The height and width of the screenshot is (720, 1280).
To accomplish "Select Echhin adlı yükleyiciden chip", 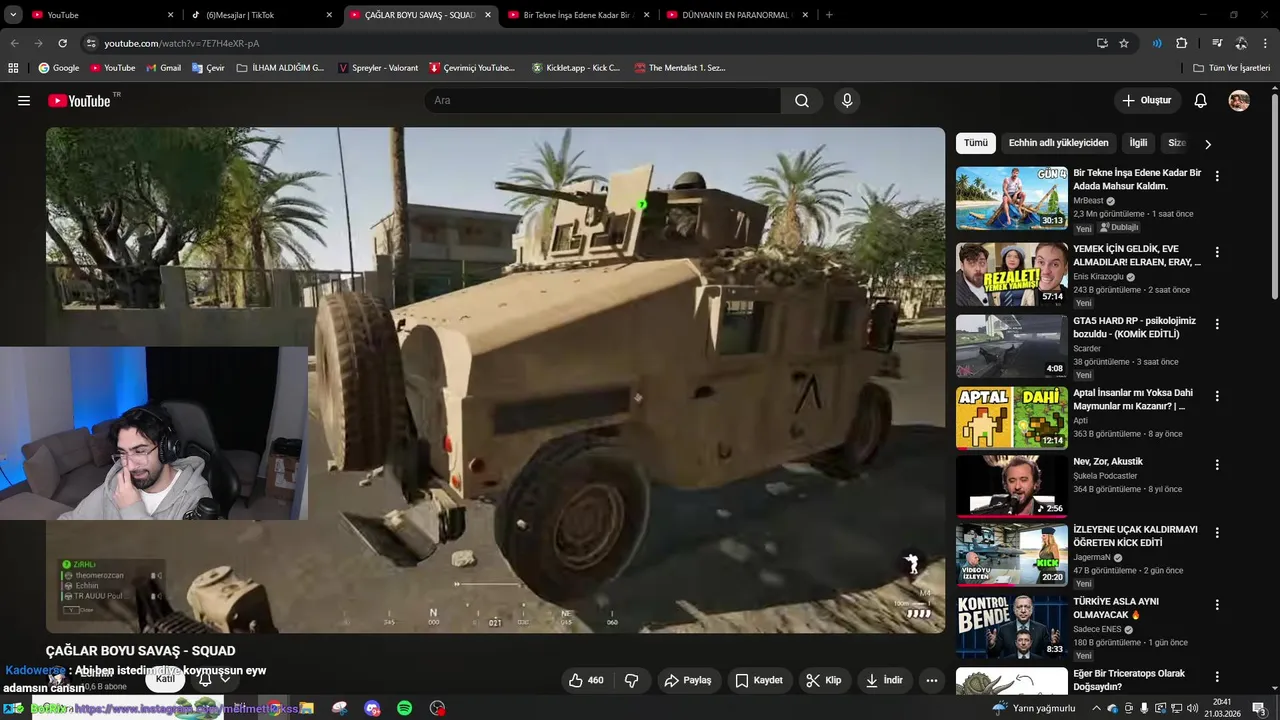I will tap(1058, 143).
